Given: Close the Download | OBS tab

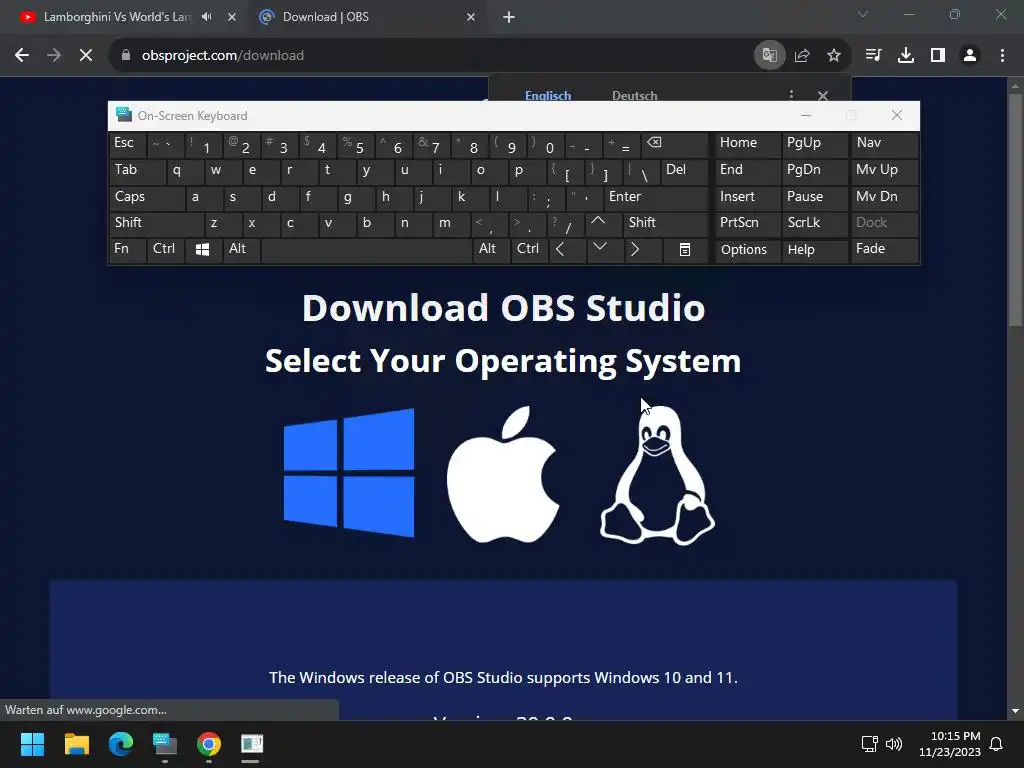Looking at the screenshot, I should click(471, 17).
